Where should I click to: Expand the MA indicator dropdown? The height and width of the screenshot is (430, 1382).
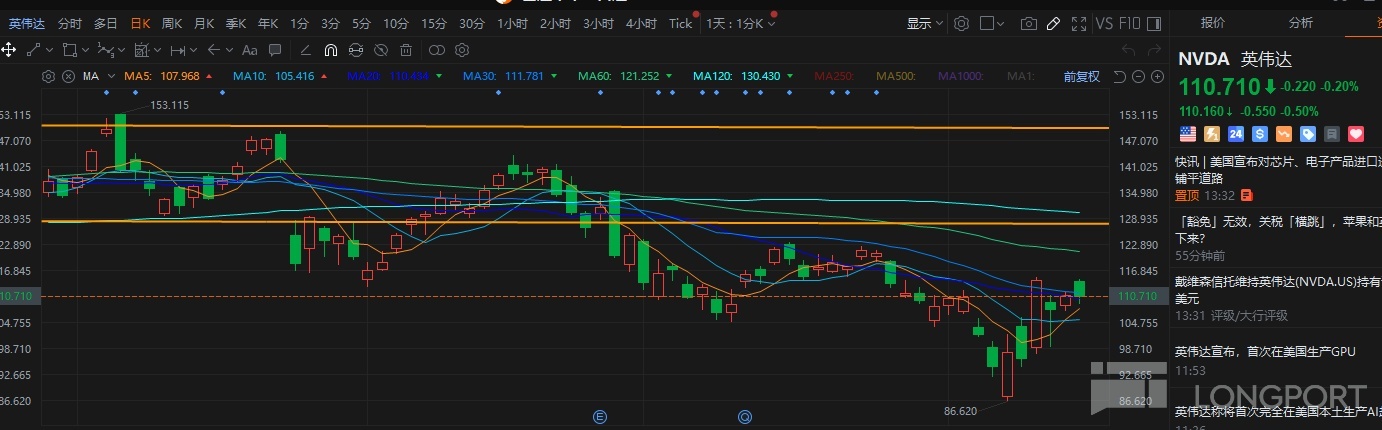[x=111, y=76]
